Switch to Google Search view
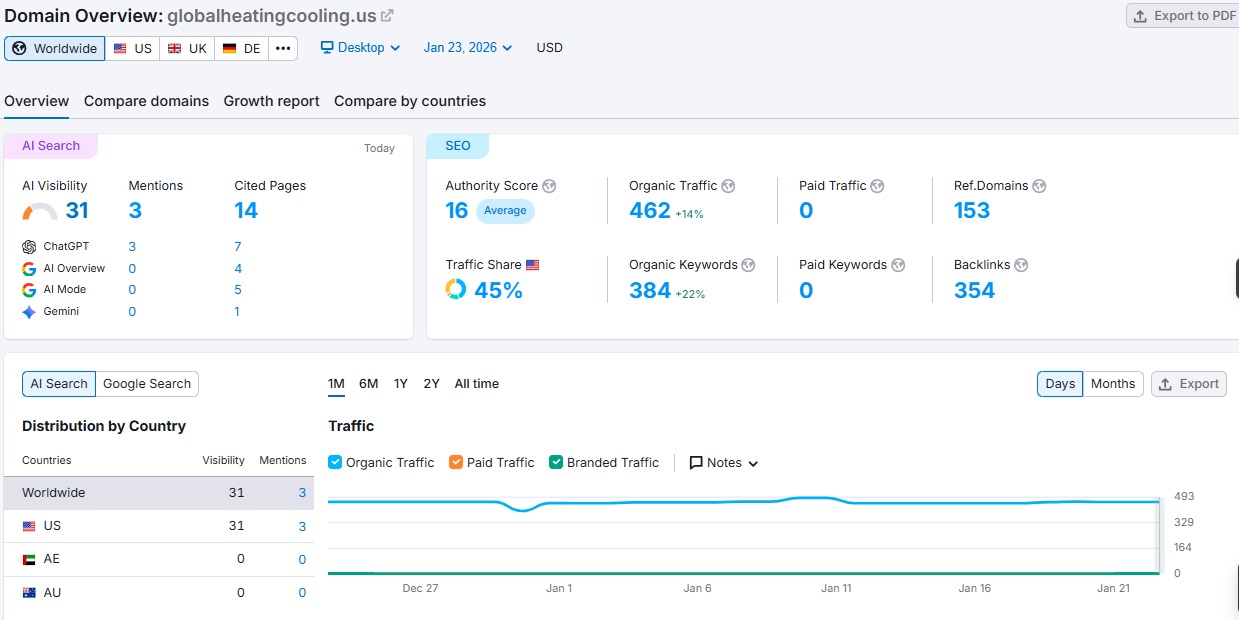 pos(146,383)
